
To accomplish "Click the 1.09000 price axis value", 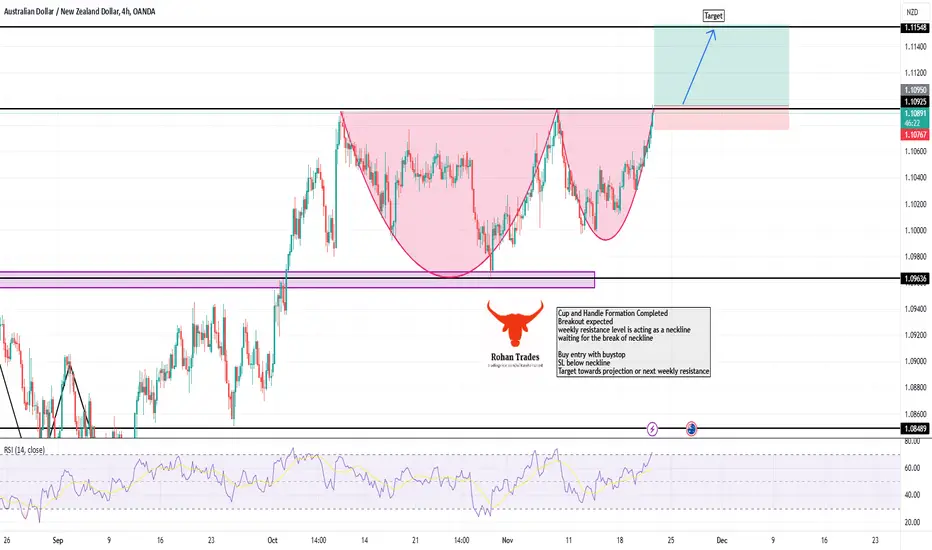I will click(x=915, y=362).
